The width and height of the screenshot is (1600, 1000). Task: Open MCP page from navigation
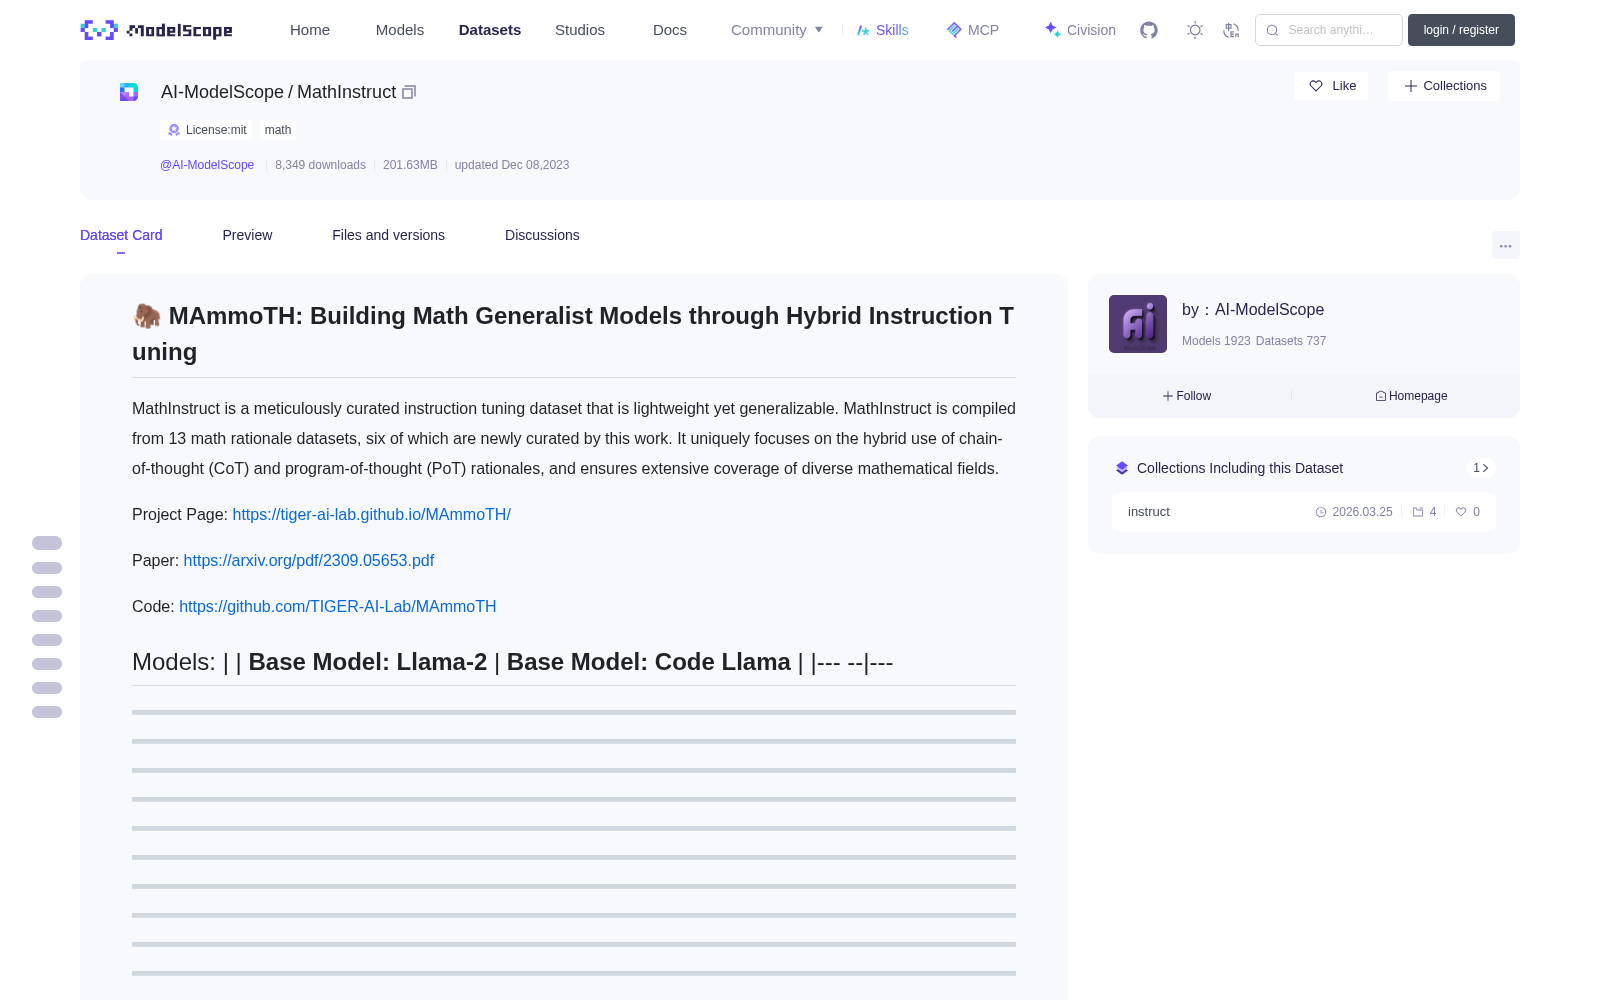tap(973, 30)
